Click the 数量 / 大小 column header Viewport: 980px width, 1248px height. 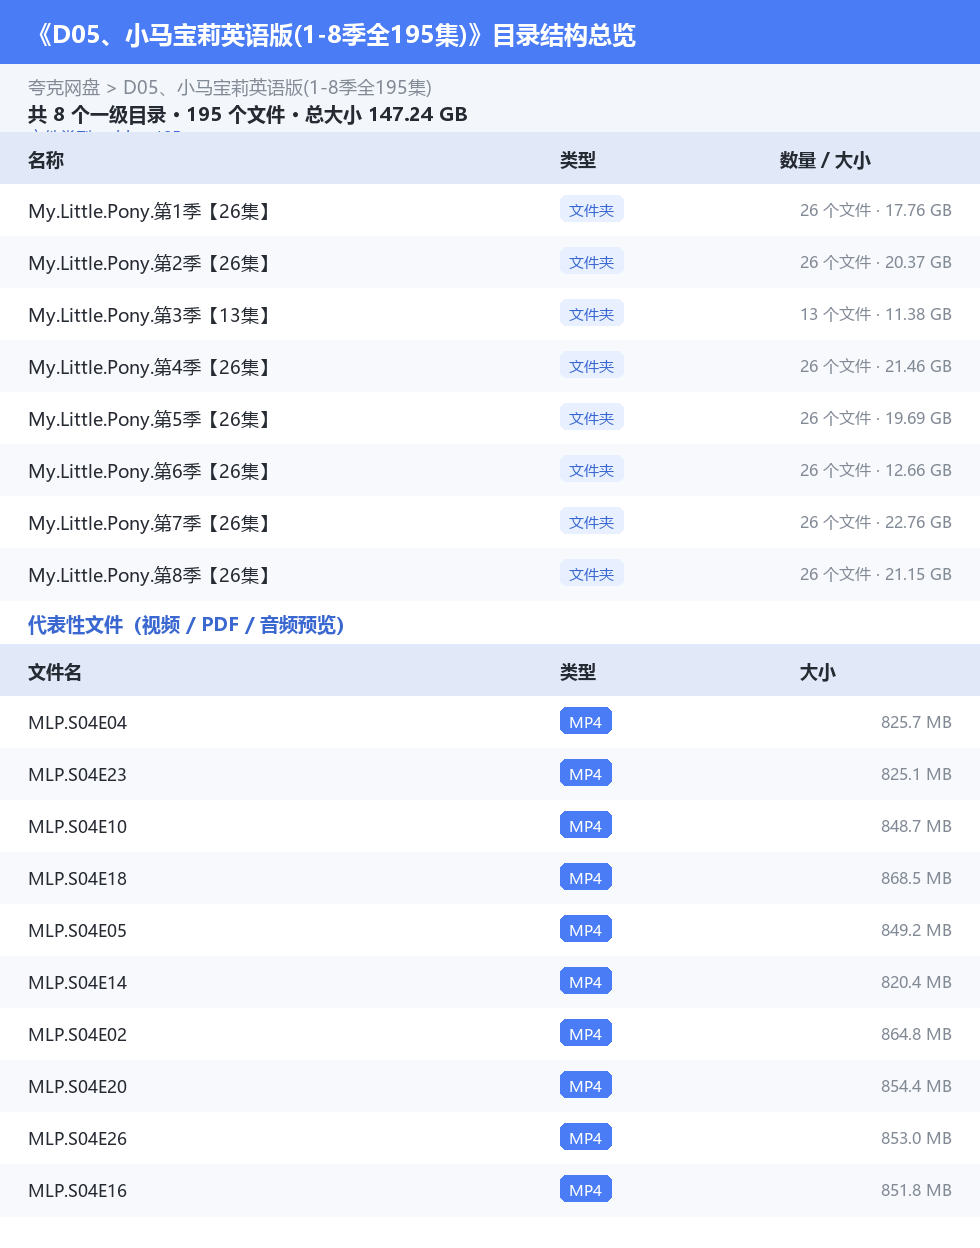click(x=825, y=160)
